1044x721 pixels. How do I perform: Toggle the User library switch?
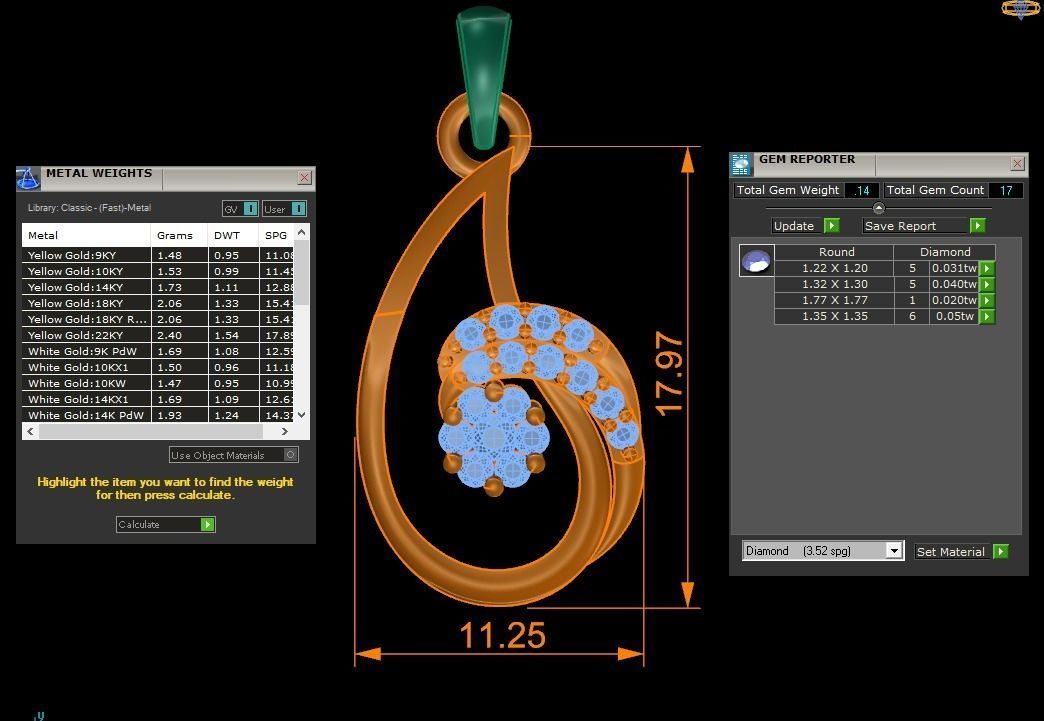tap(299, 208)
